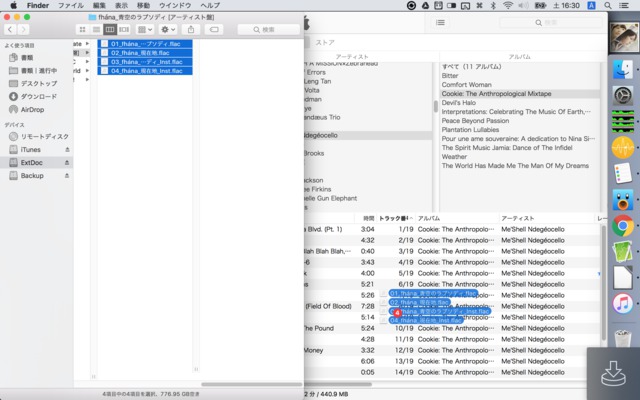Eject the Backup volume

click(x=68, y=175)
